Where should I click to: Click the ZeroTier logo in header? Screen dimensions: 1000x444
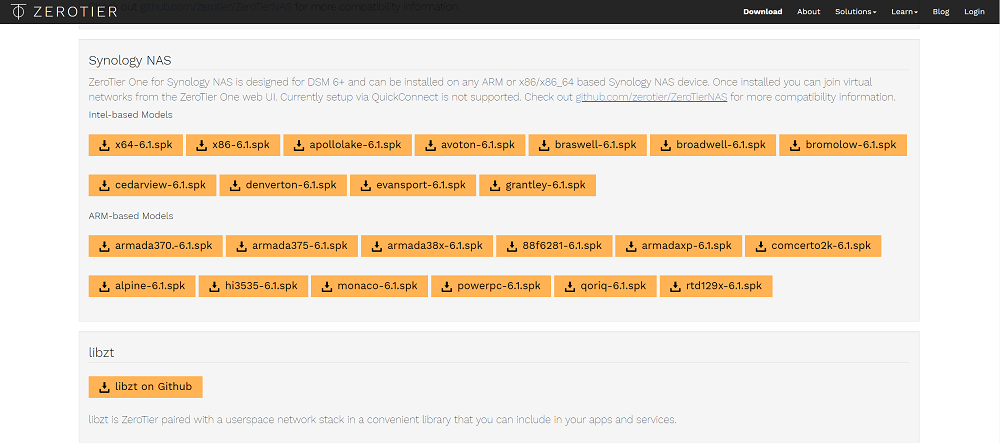[x=49, y=12]
